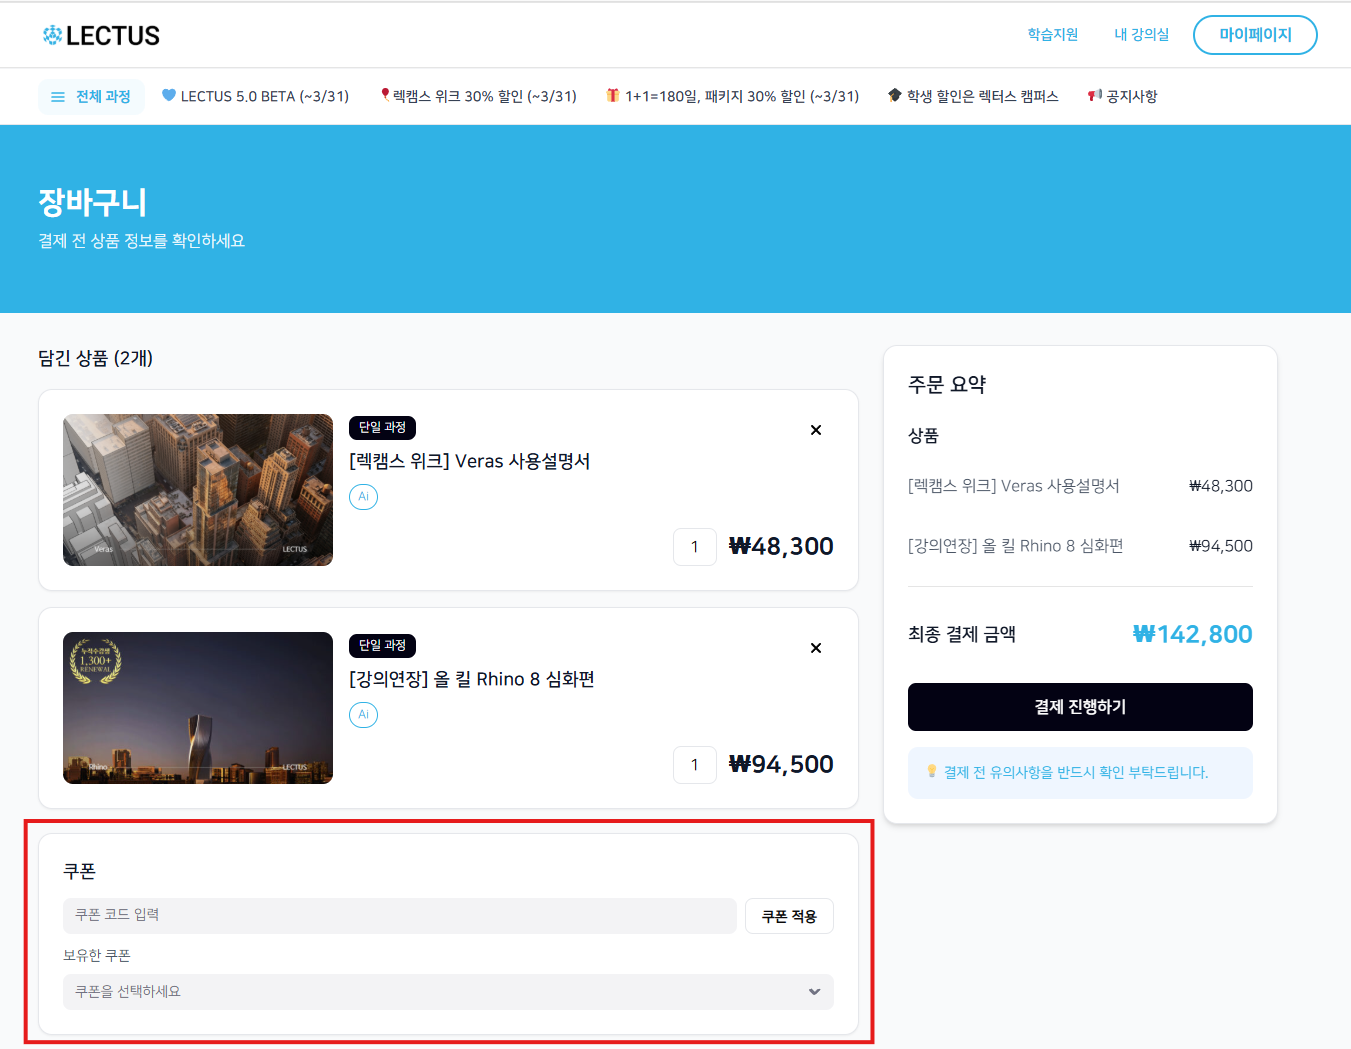Click the blue heart icon beside LECTUS 5.0

coord(169,96)
